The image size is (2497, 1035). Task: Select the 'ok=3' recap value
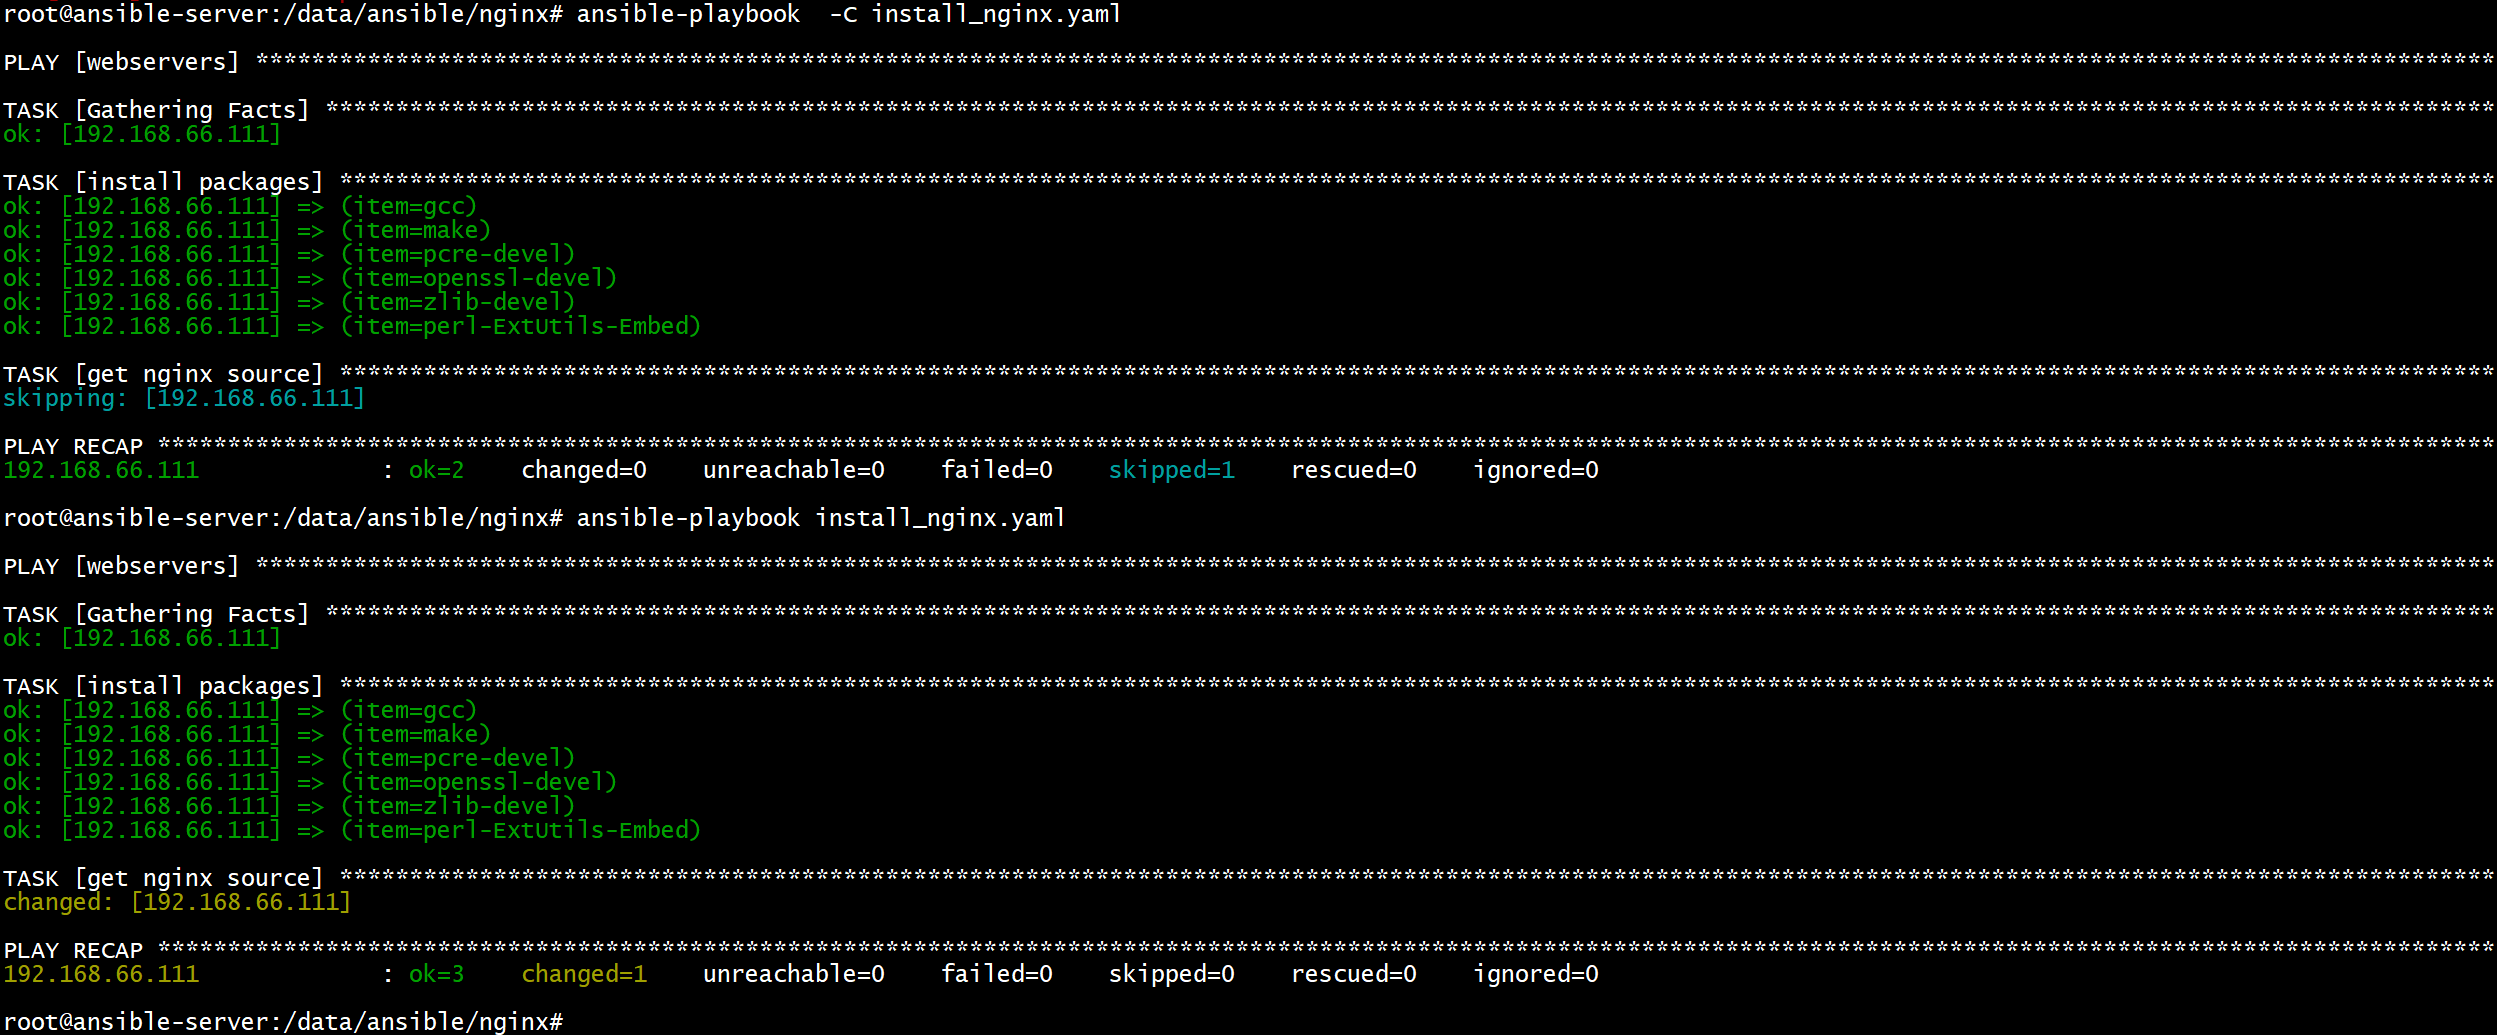pyautogui.click(x=437, y=974)
